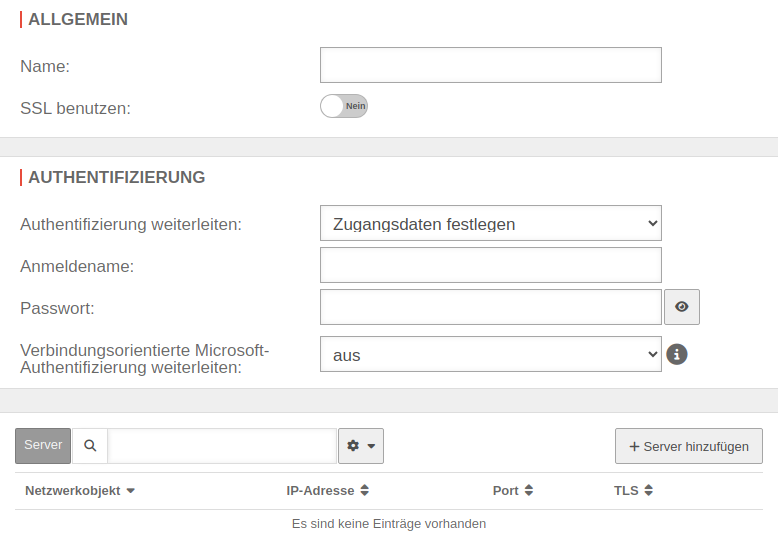778x553 pixels.
Task: Toggle the SSL benutzen switch
Action: 344,106
